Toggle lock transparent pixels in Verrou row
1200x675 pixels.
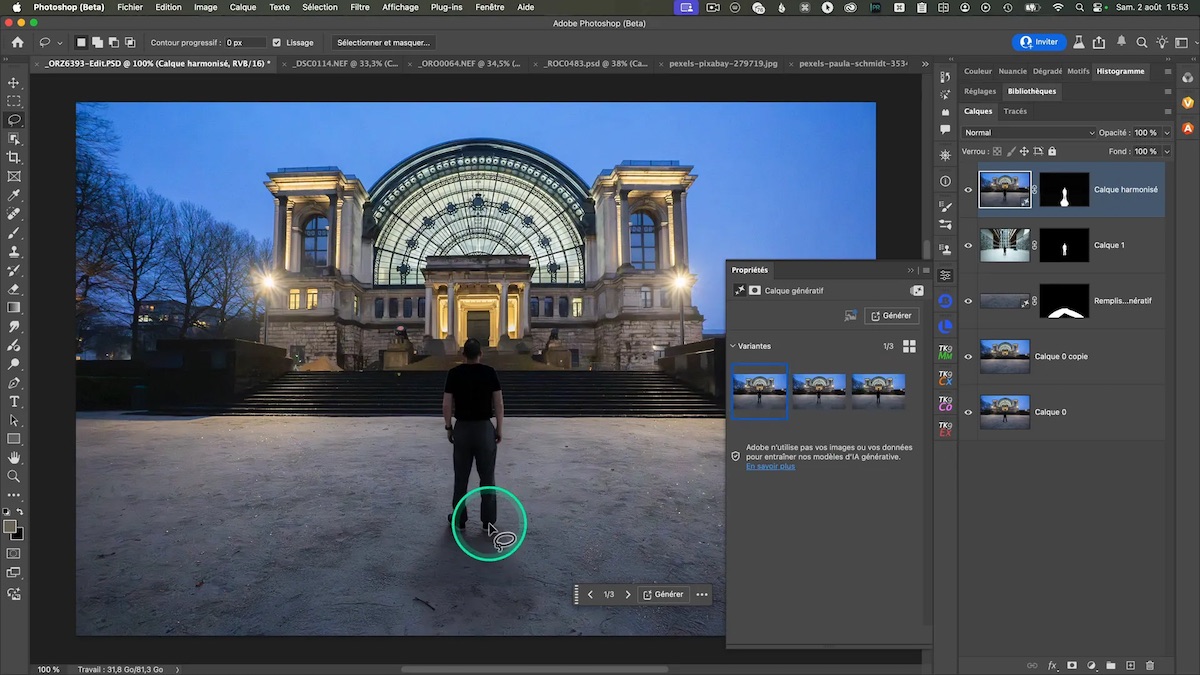pyautogui.click(x=997, y=152)
